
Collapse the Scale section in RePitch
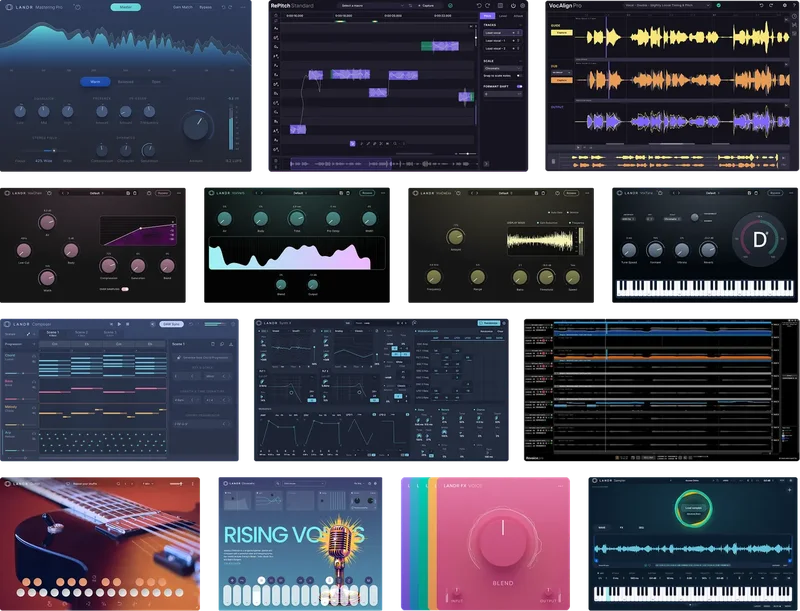pyautogui.click(x=520, y=61)
